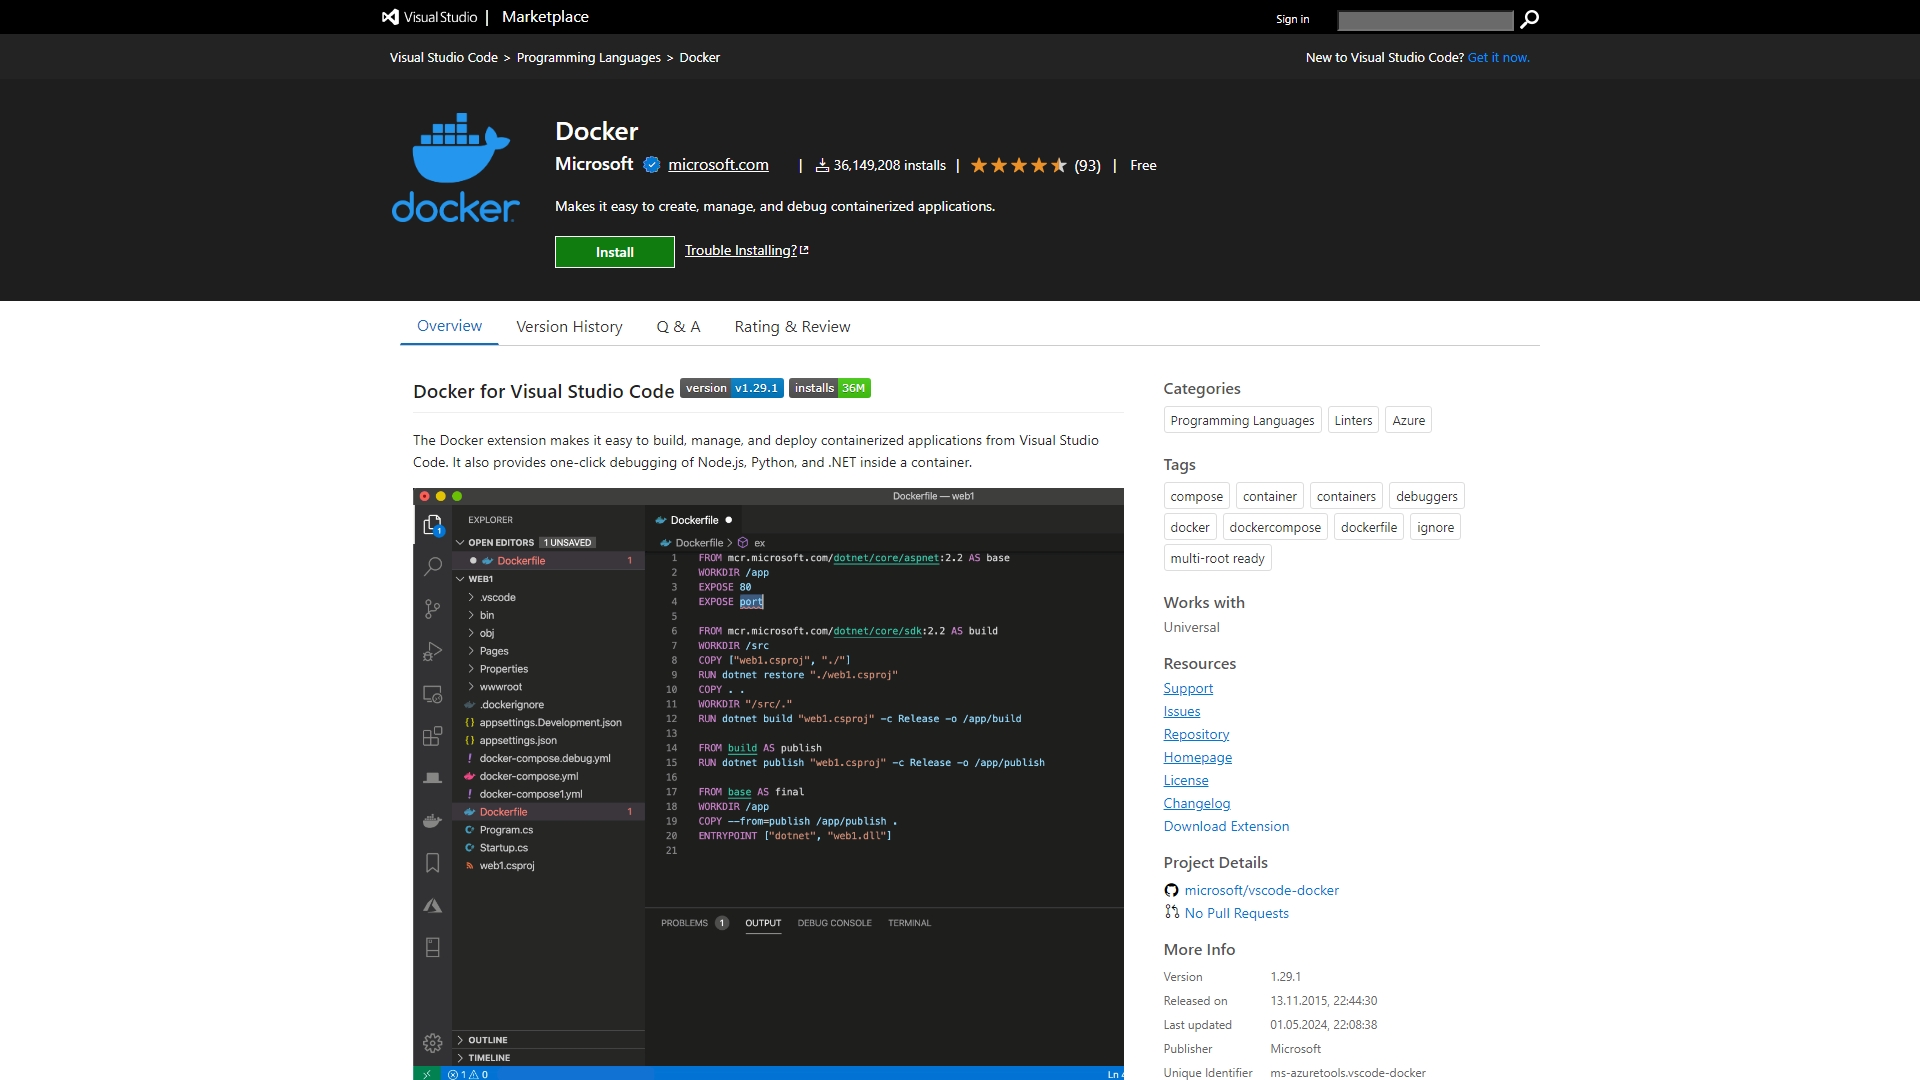Screen dimensions: 1920x1080
Task: Click the debuggers tag
Action: coord(1426,496)
